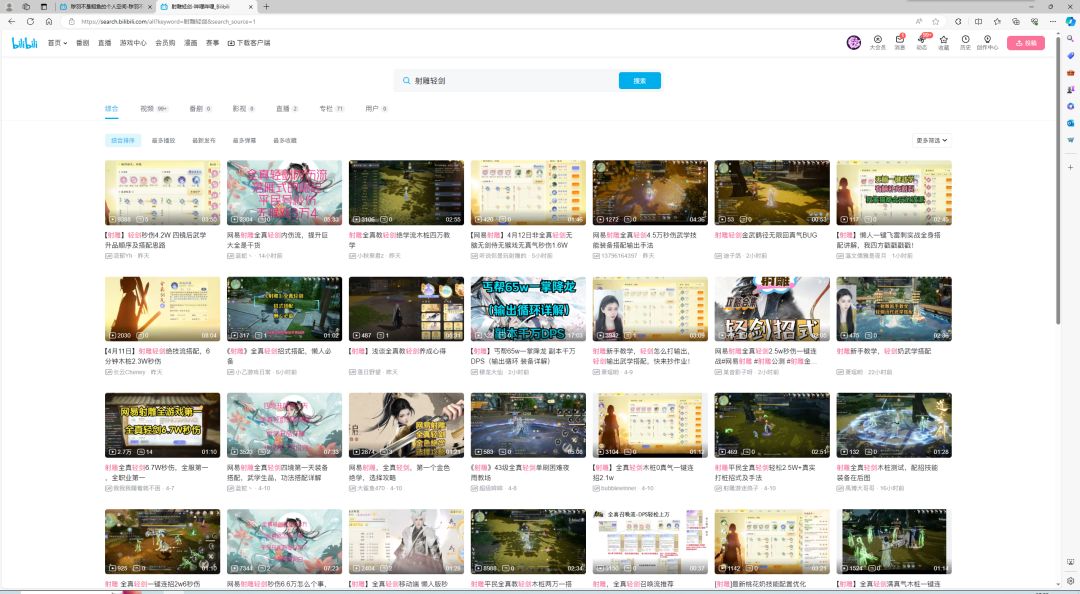Click the magnifier icon in search box

[406, 81]
